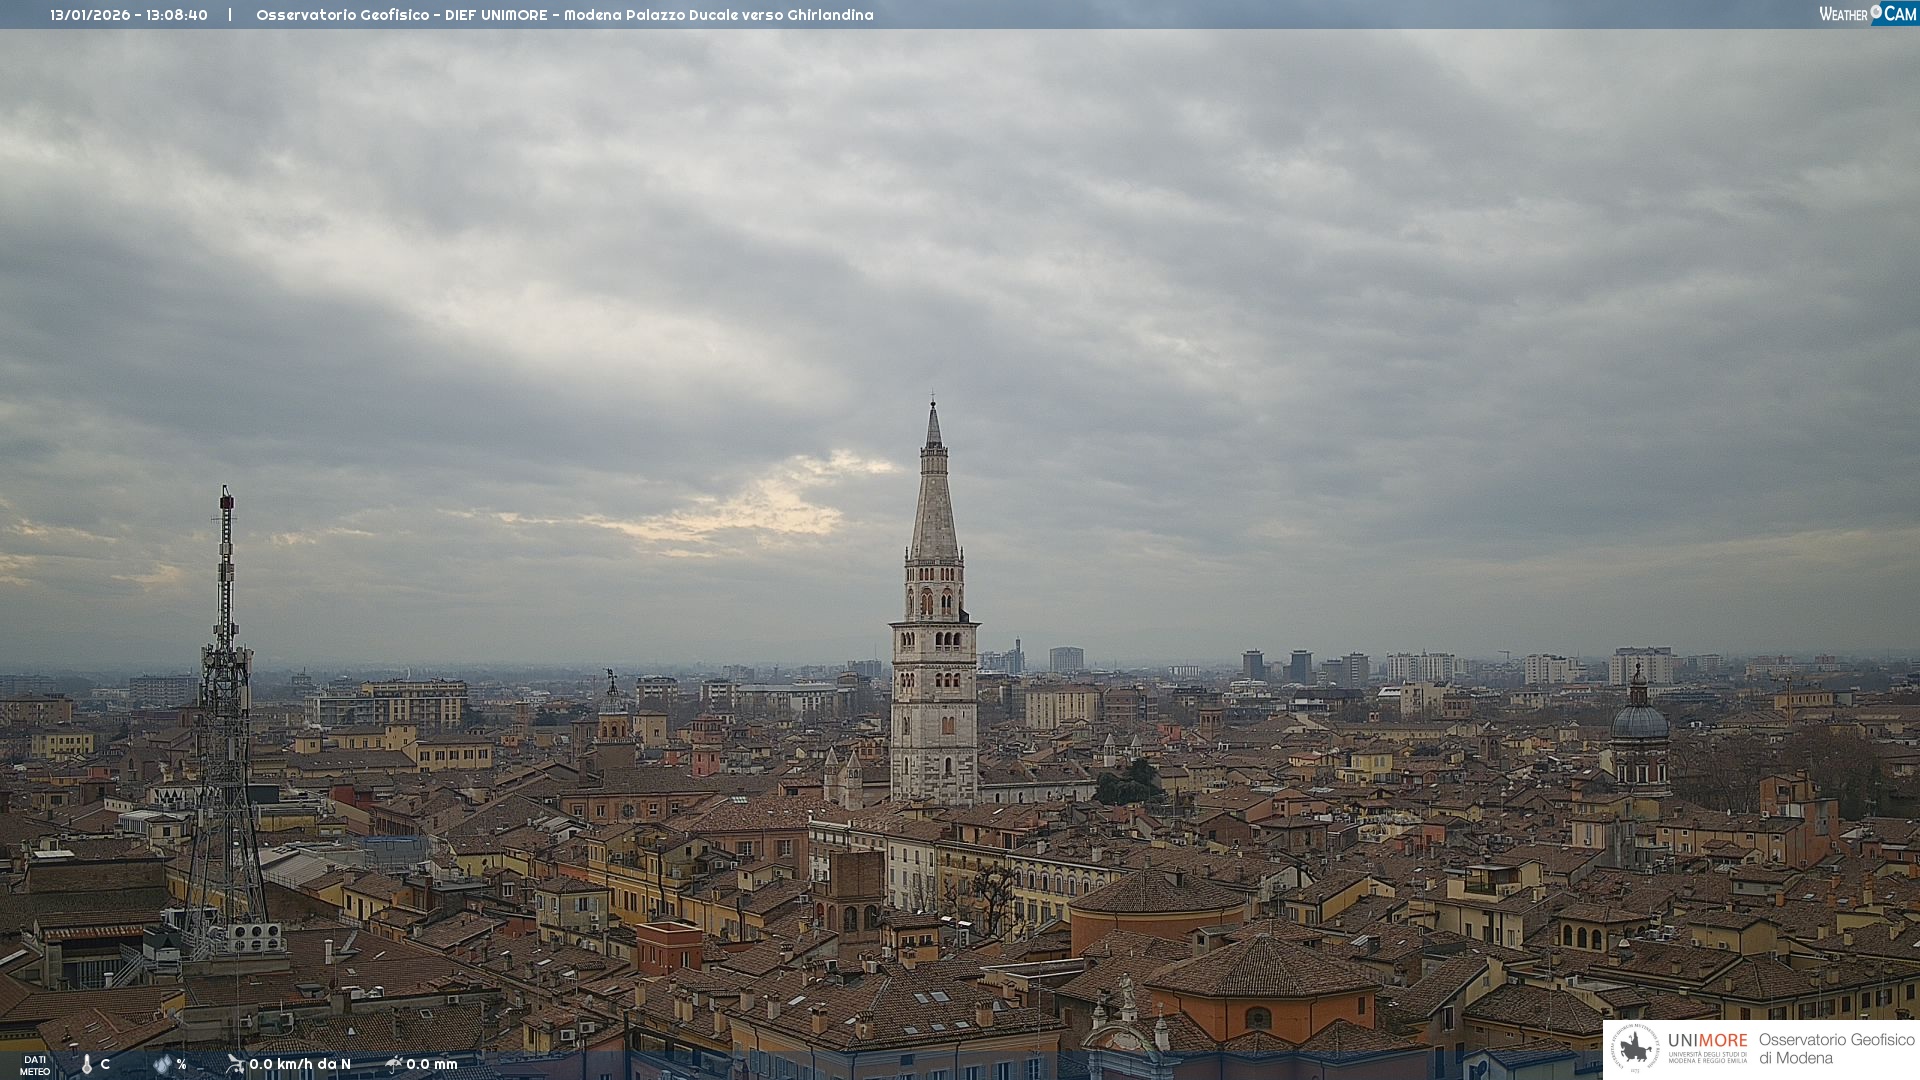Click the UNIMORE wordmark text
Screen dimensions: 1920x1080
point(1707,1041)
